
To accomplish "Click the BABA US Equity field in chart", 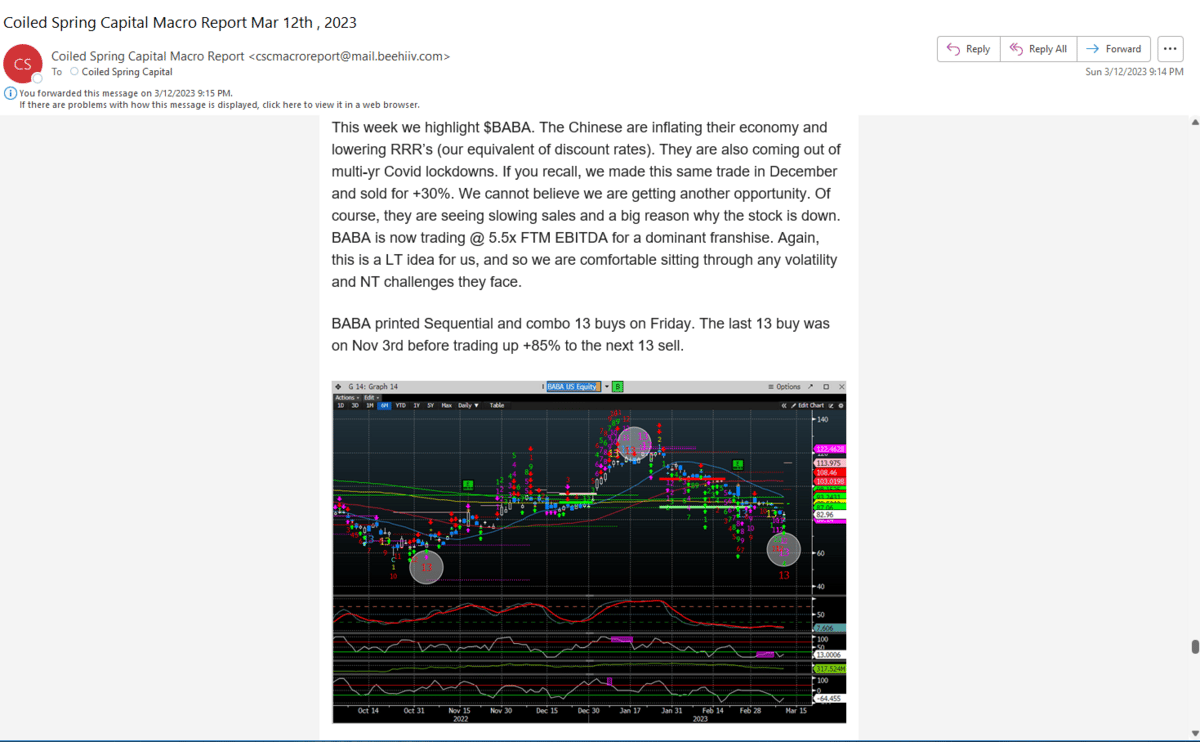I will (574, 386).
